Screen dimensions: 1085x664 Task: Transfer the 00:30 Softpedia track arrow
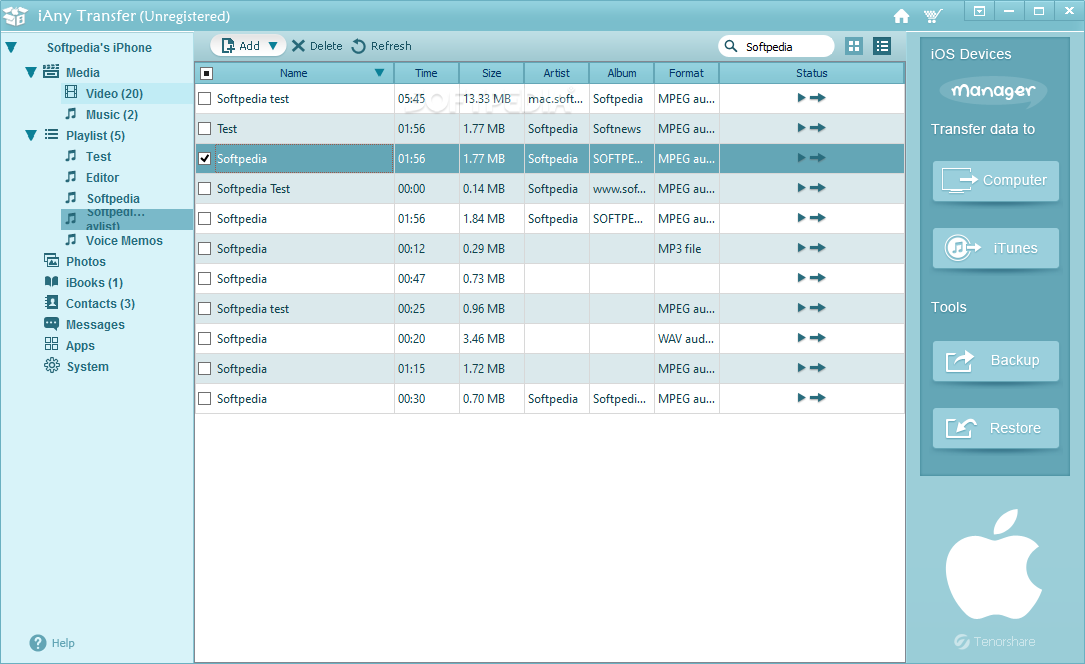(x=818, y=398)
